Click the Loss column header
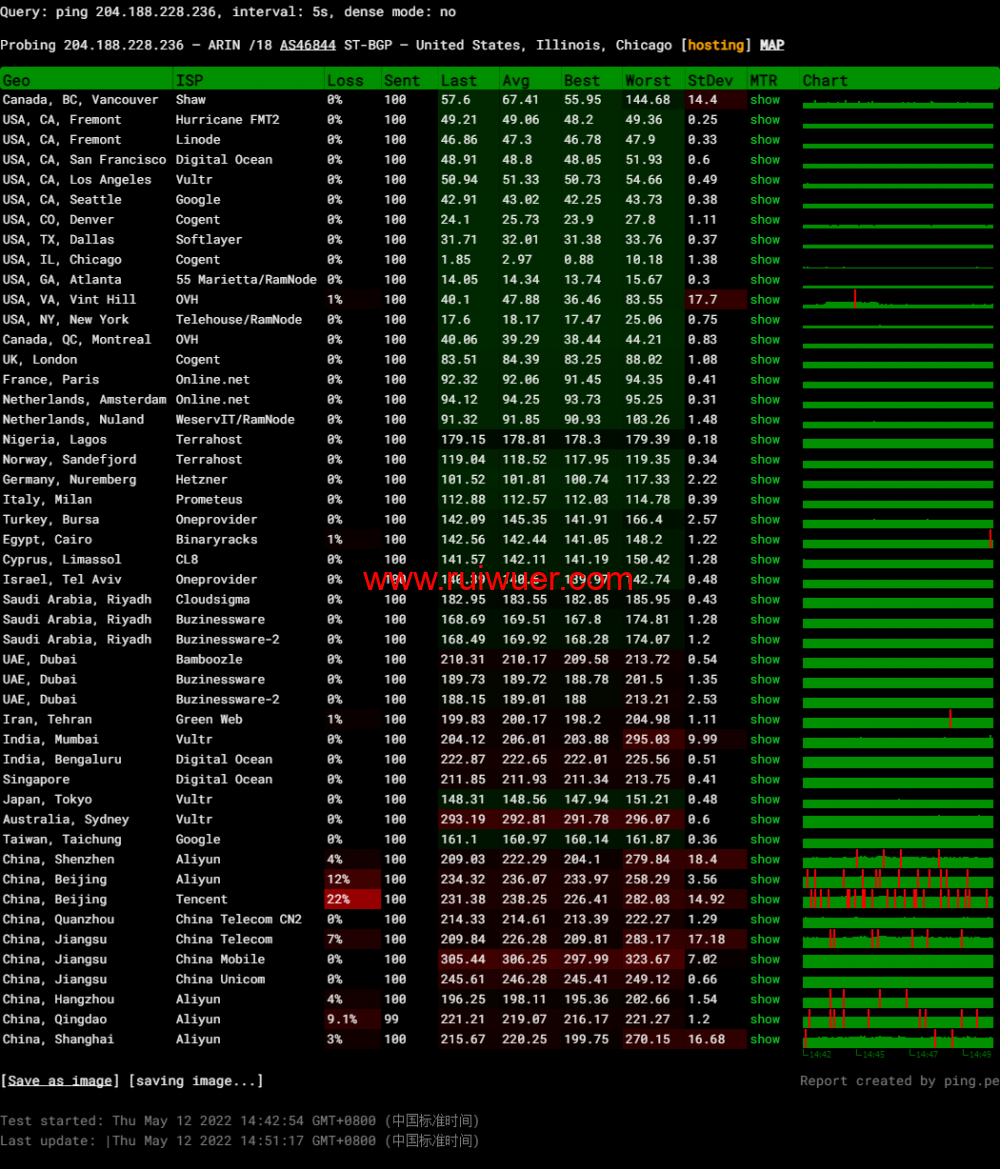The height and width of the screenshot is (1169, 1000). (345, 80)
